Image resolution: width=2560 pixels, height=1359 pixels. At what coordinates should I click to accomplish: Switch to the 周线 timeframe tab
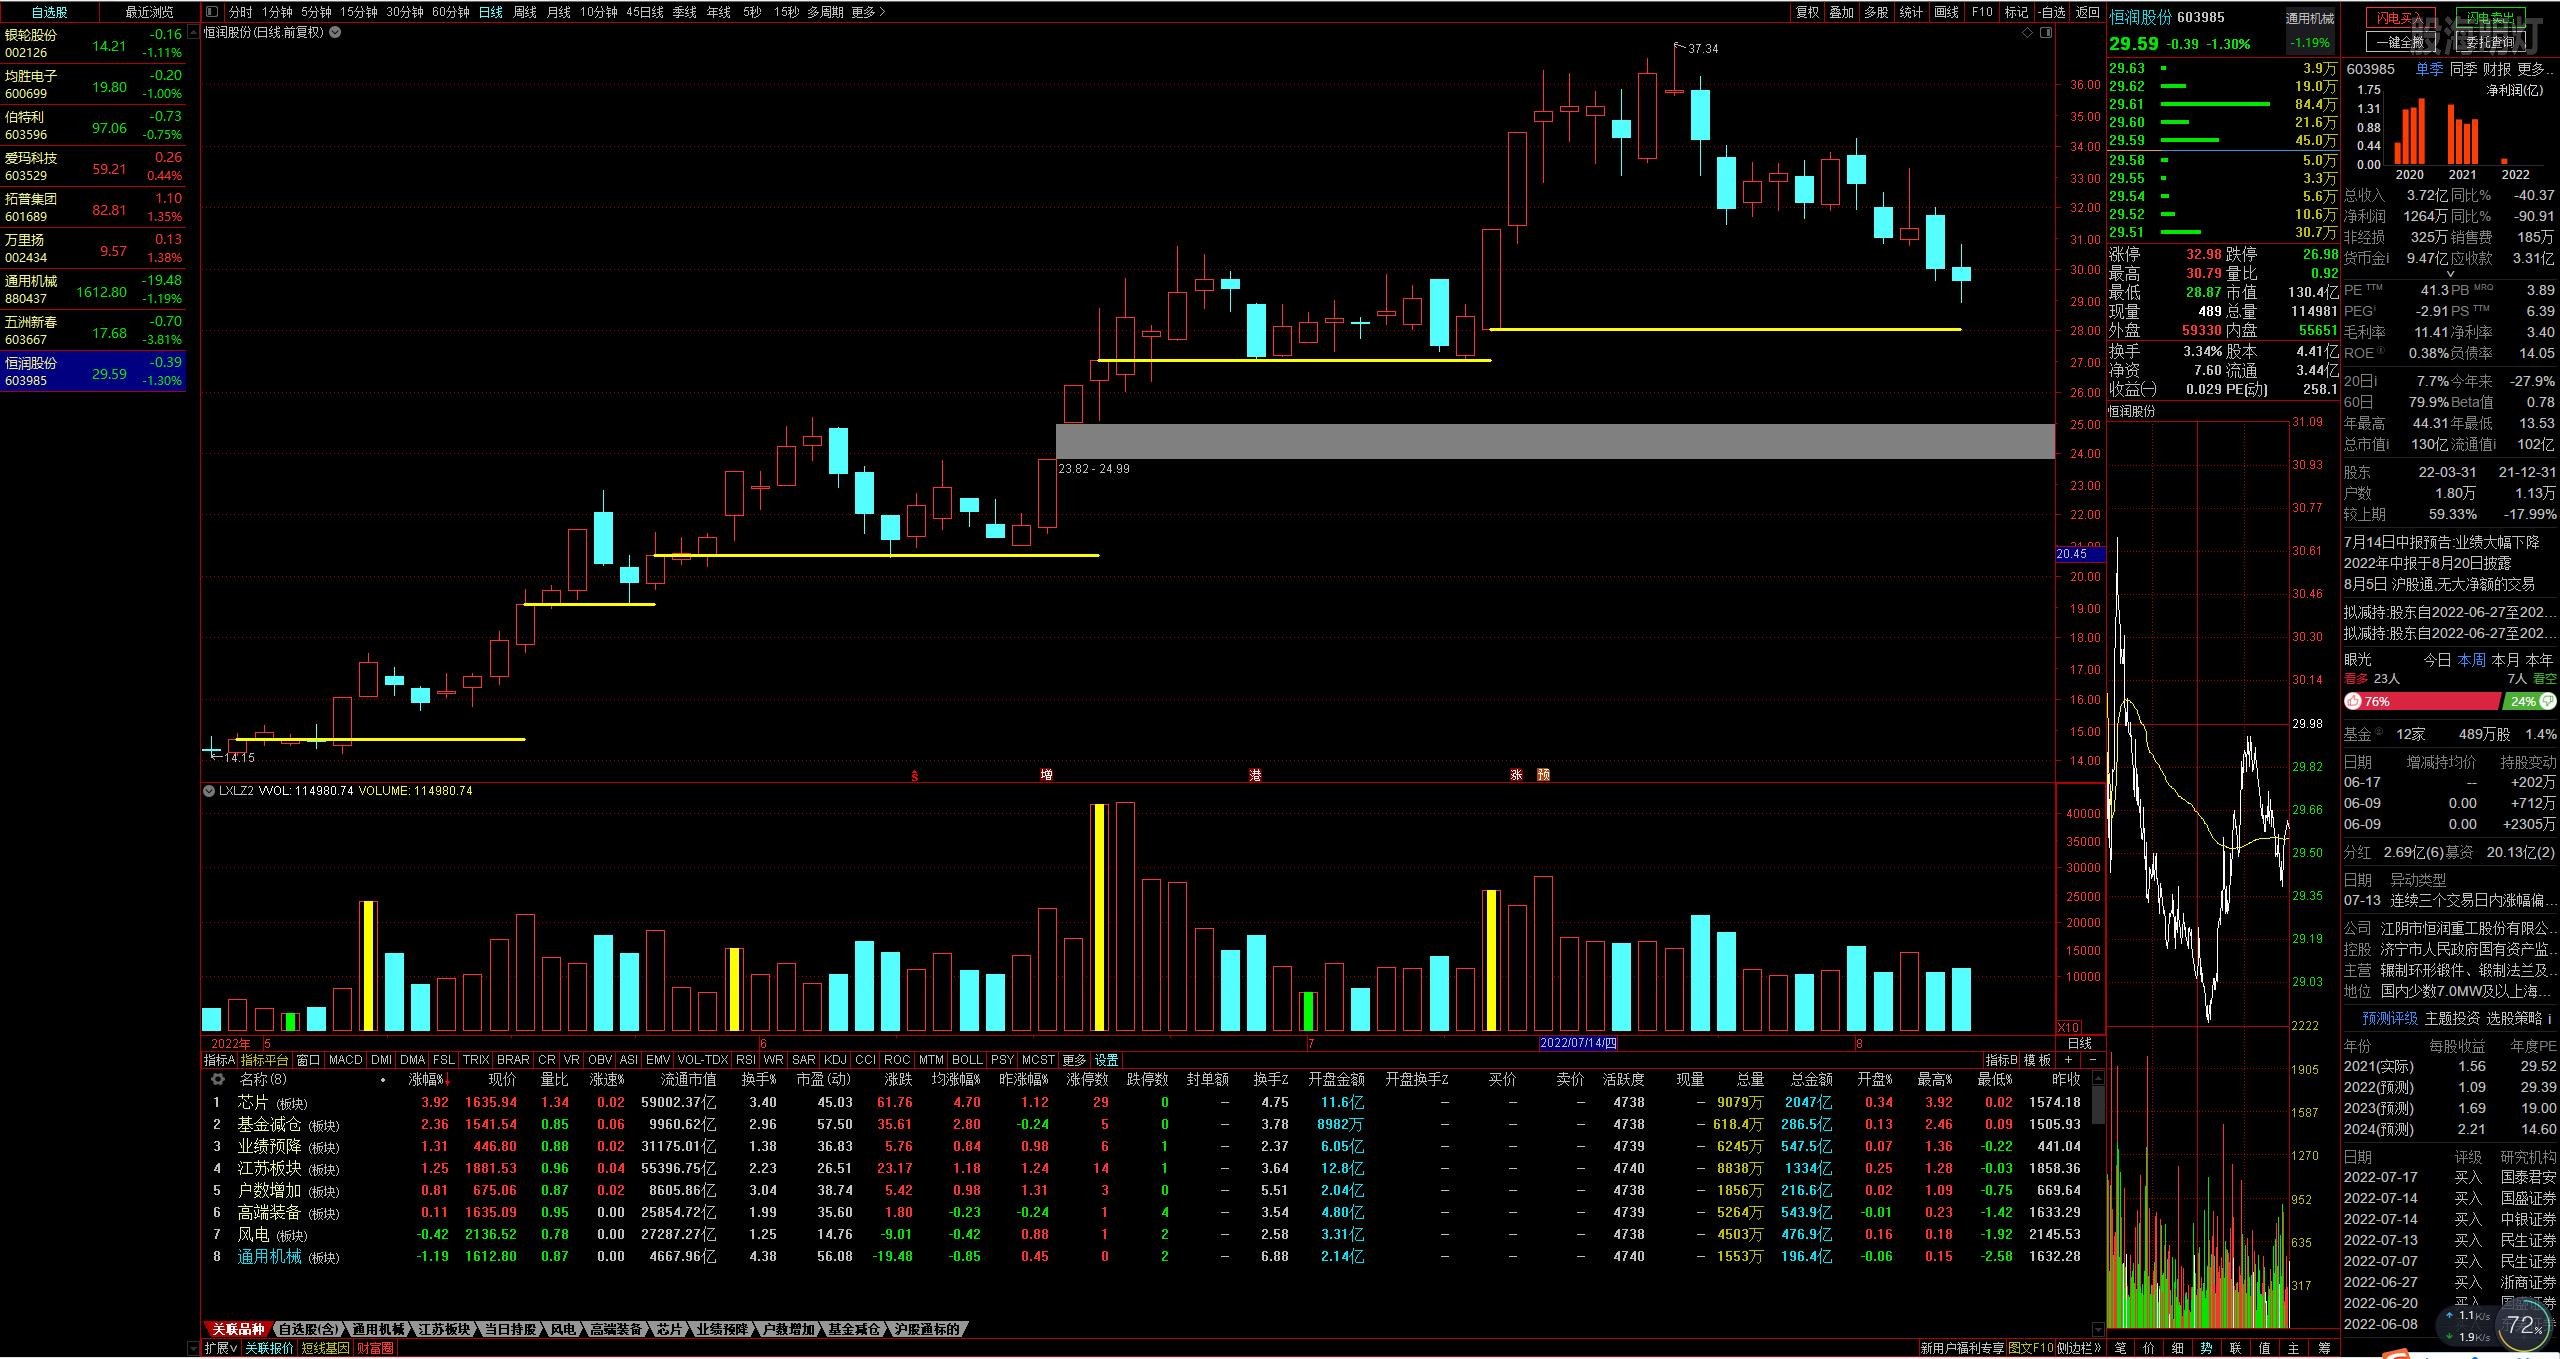click(x=524, y=12)
